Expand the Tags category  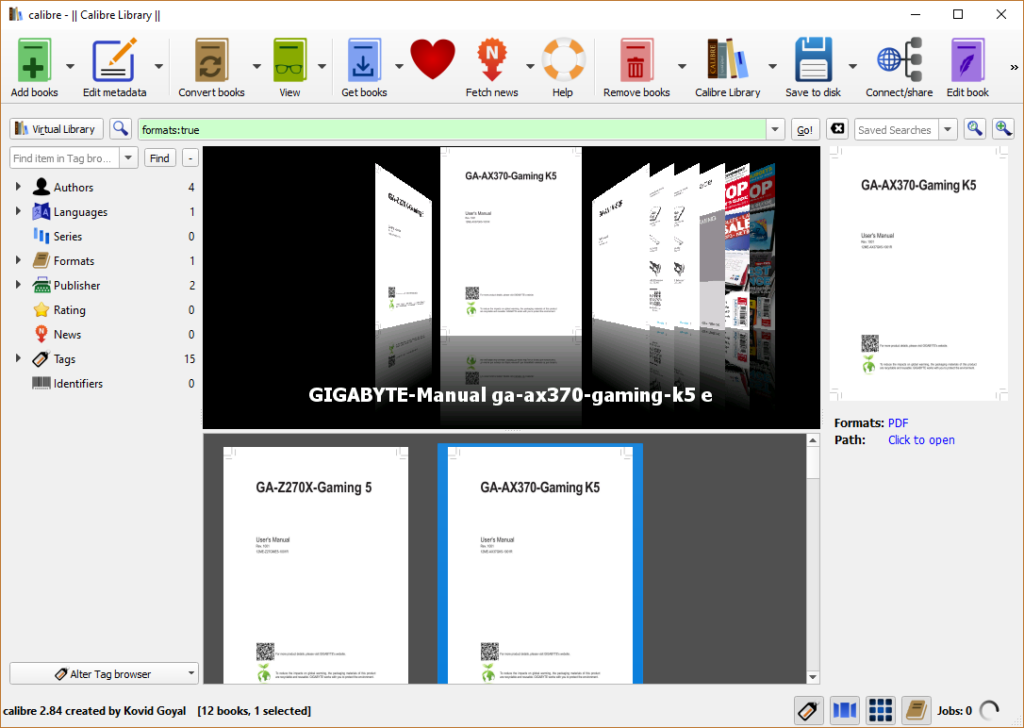tap(18, 358)
